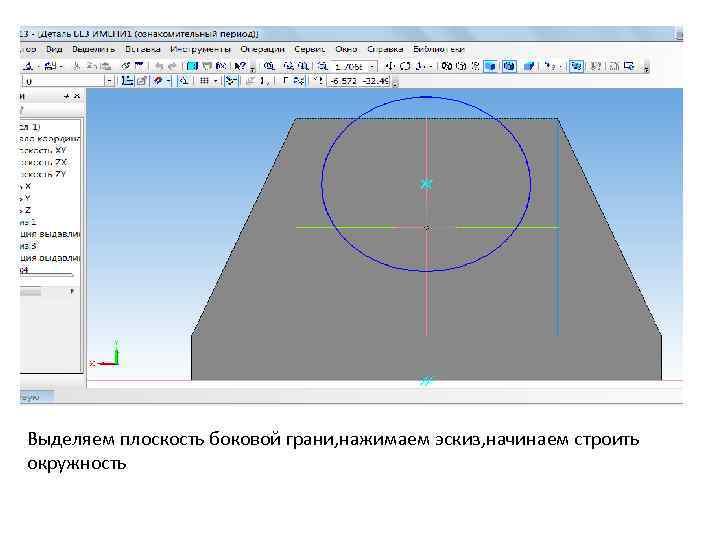Open the Справка menu

point(385,49)
